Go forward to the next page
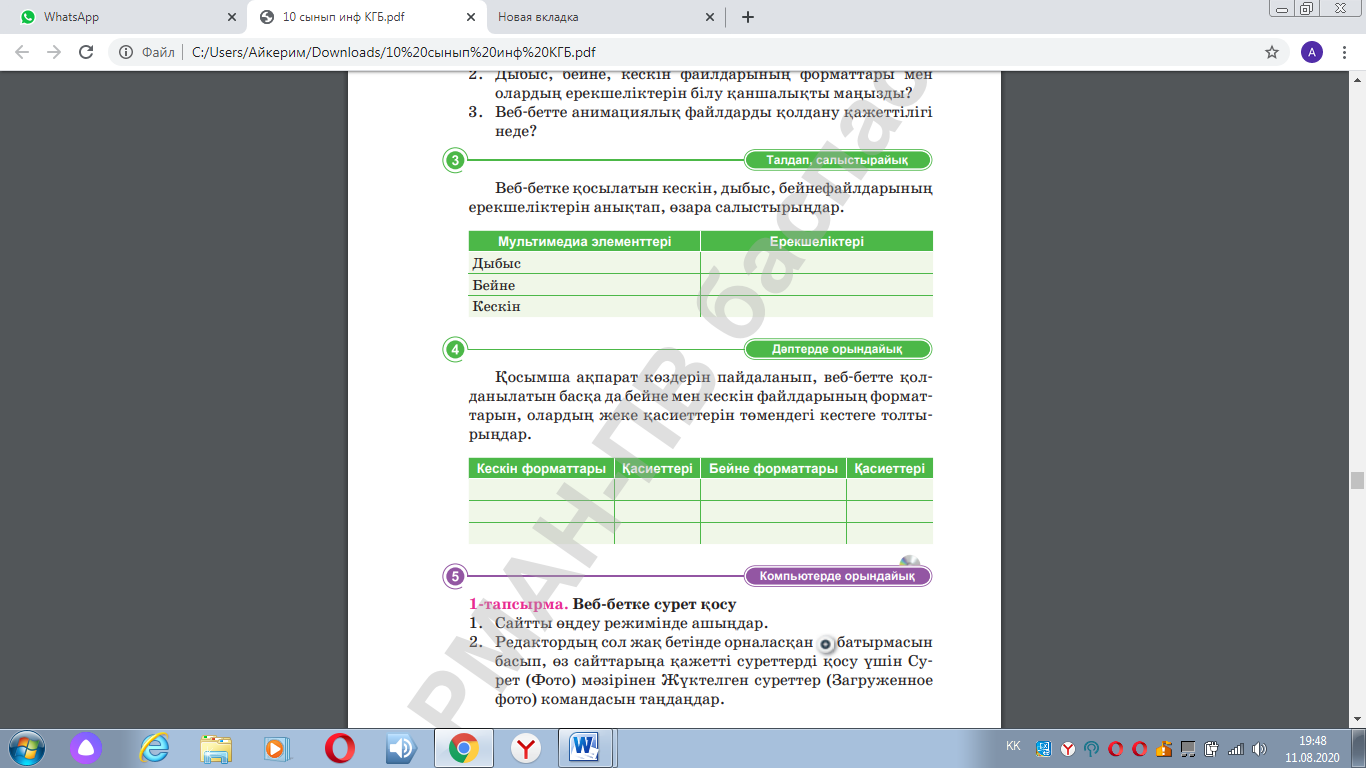 click(54, 52)
